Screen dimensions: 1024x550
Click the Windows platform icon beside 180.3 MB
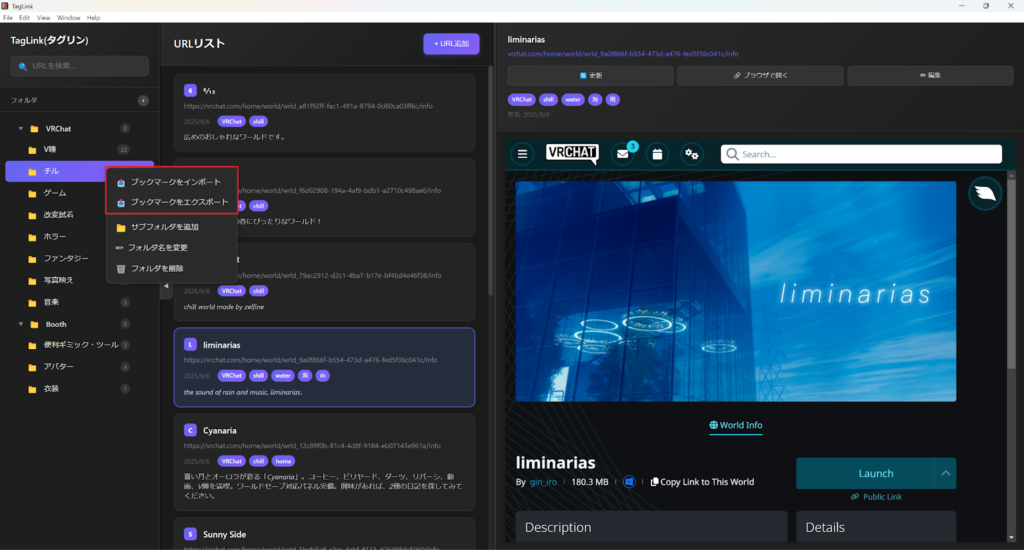[629, 482]
